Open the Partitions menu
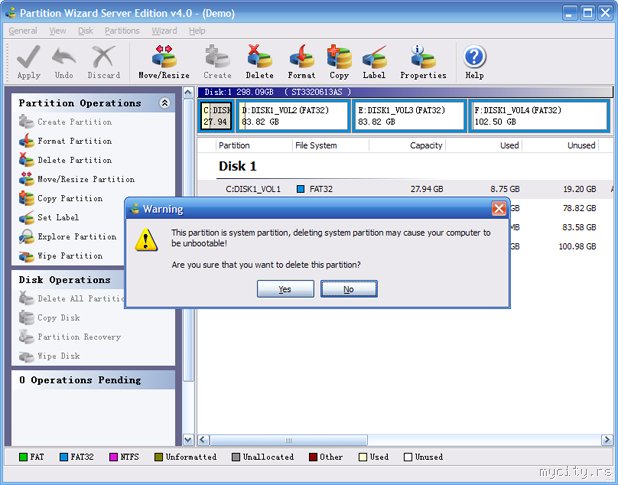The height and width of the screenshot is (485, 618). pyautogui.click(x=122, y=31)
